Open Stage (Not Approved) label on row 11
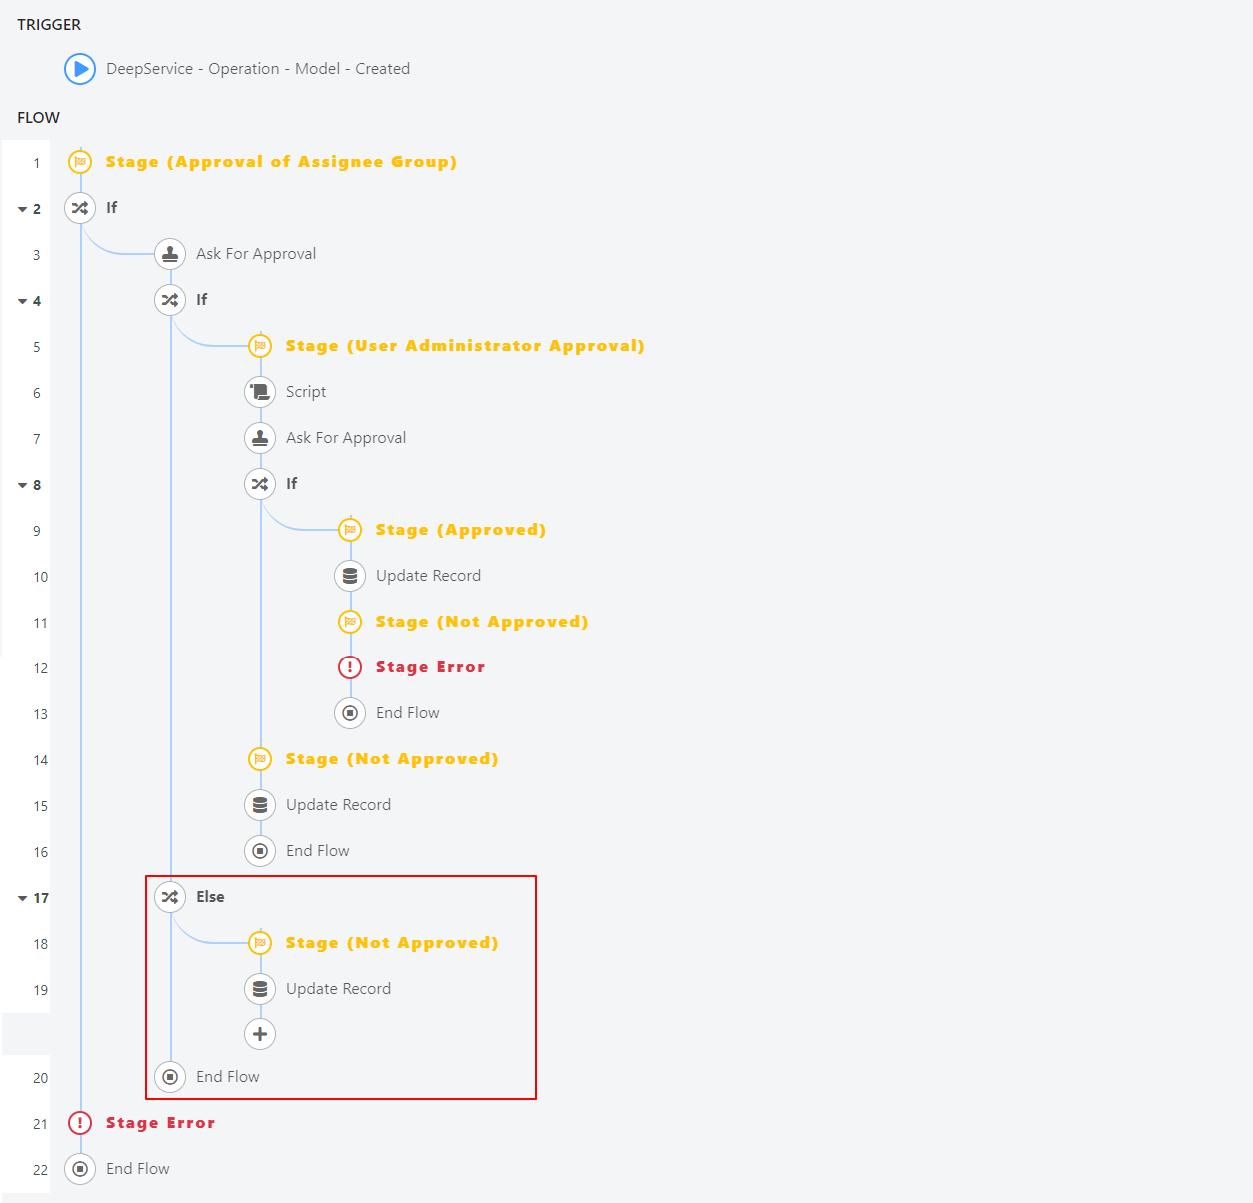This screenshot has height=1203, width=1253. click(x=482, y=622)
